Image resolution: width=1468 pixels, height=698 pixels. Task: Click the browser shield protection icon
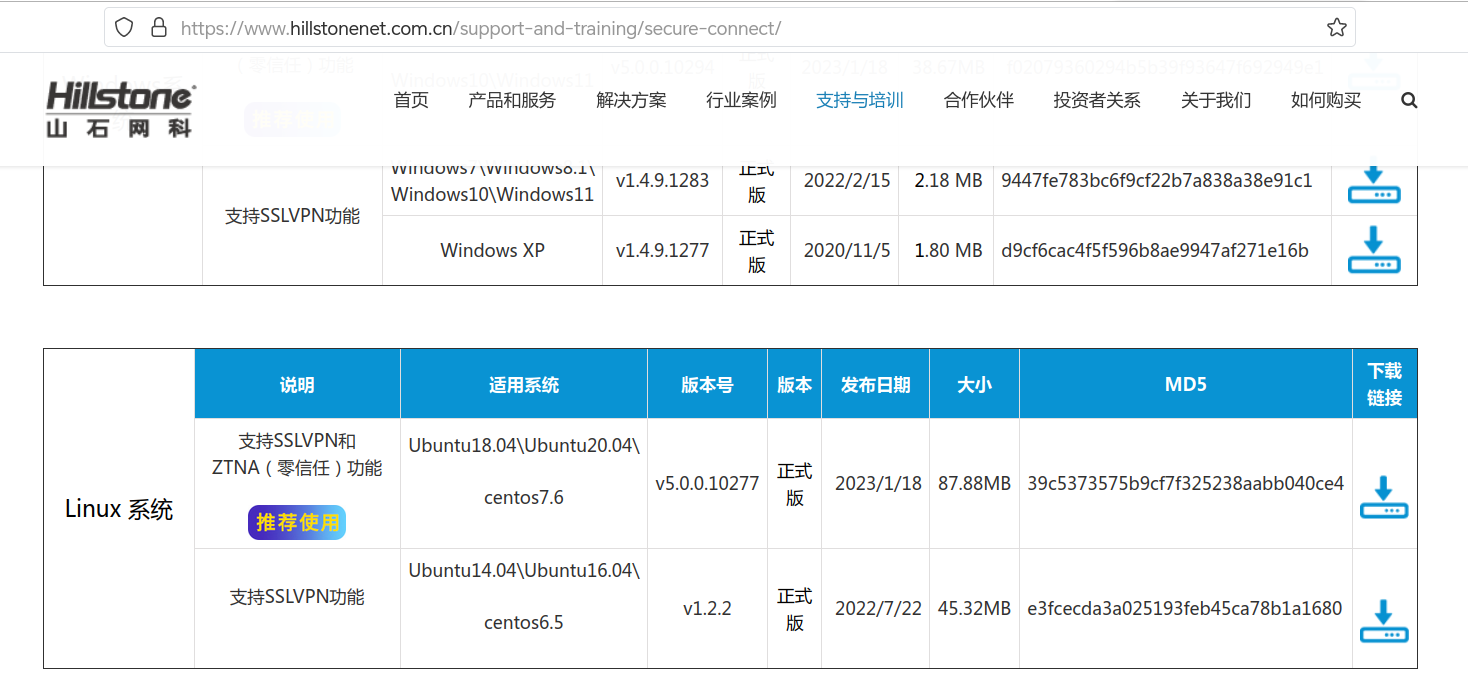point(124,27)
